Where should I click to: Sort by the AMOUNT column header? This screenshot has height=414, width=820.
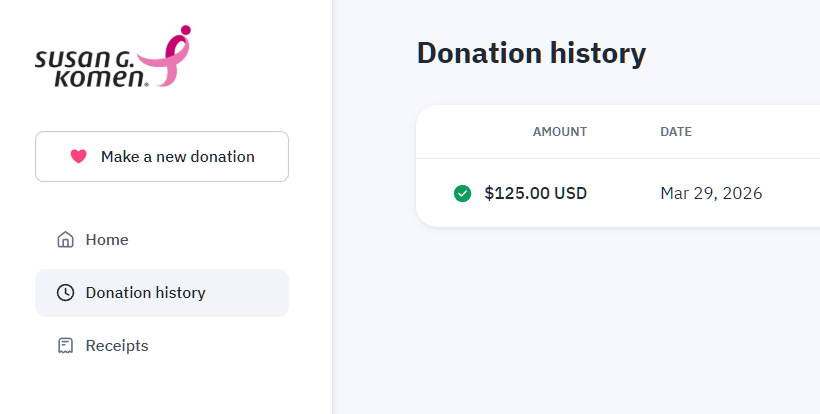coord(559,132)
